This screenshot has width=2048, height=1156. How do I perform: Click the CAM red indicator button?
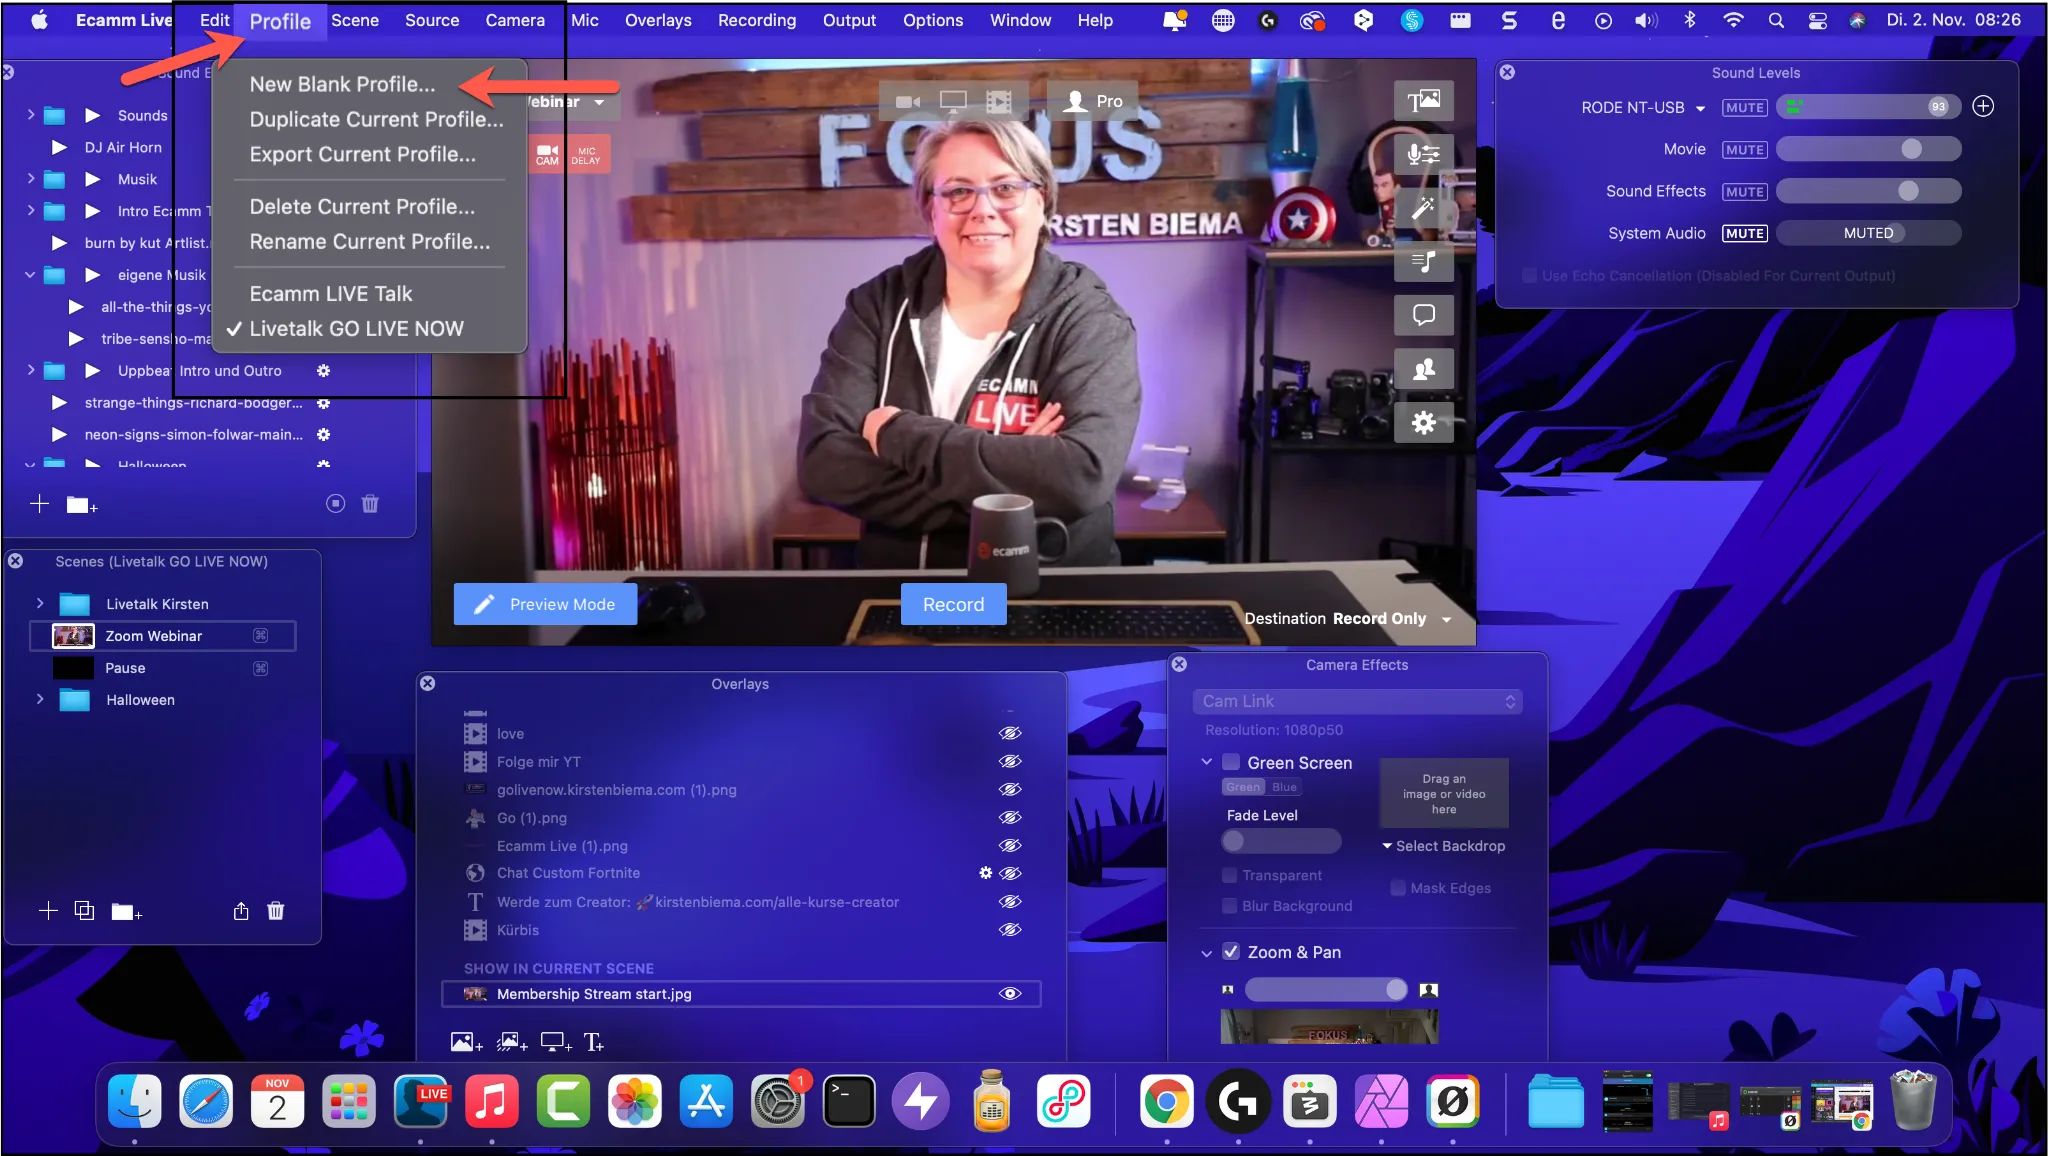pyautogui.click(x=547, y=155)
